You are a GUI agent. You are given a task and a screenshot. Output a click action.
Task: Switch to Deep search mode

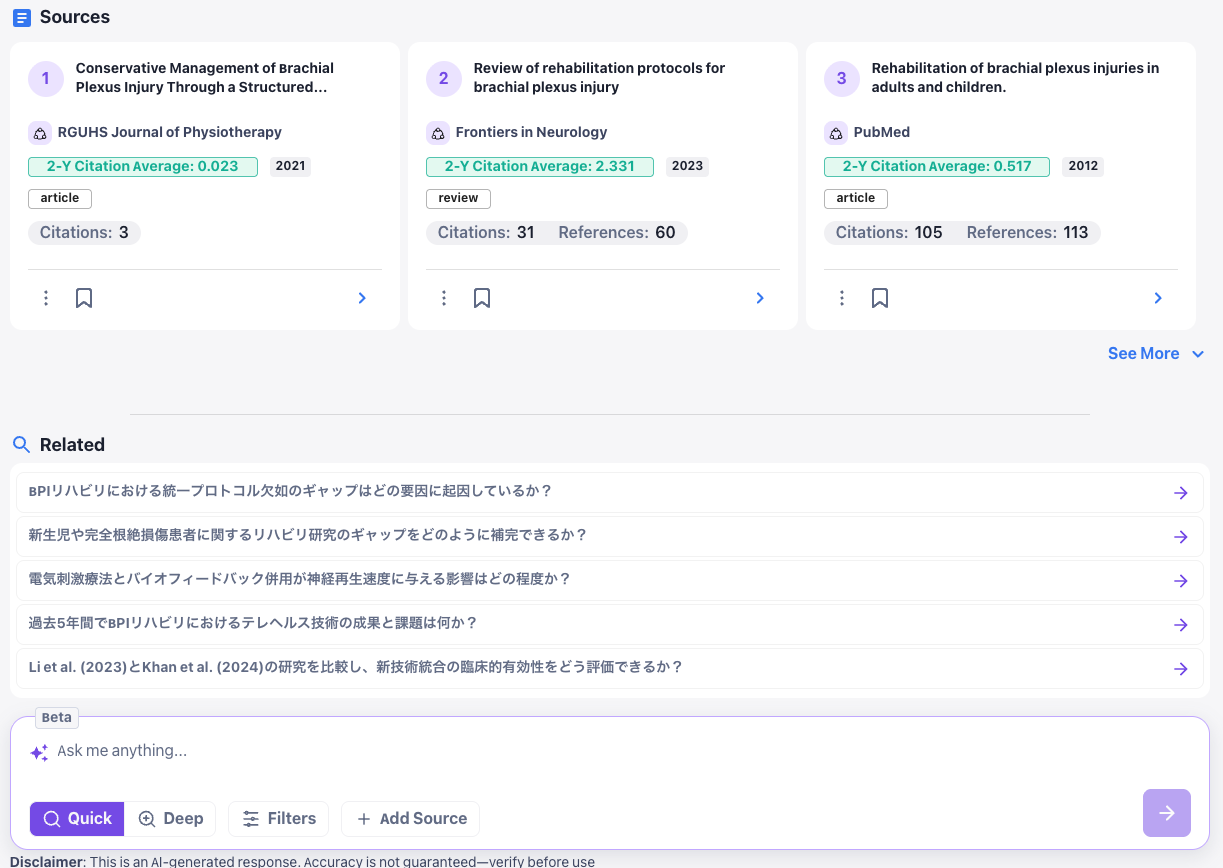coord(171,818)
